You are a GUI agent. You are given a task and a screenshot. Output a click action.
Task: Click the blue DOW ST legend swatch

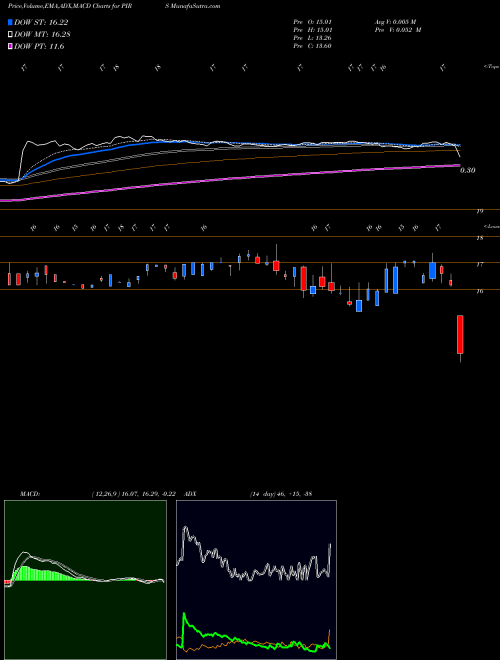(x=10, y=22)
